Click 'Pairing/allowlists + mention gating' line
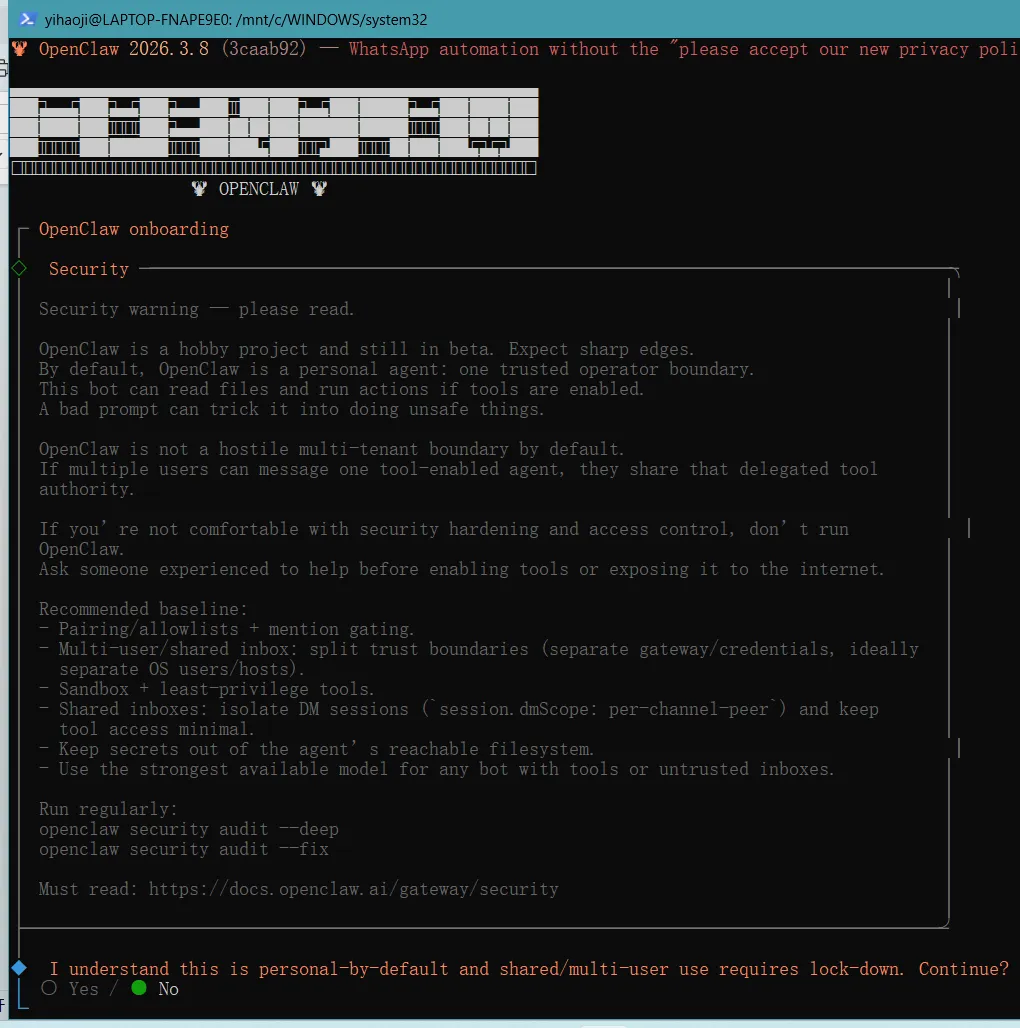This screenshot has width=1020, height=1028. (x=226, y=629)
